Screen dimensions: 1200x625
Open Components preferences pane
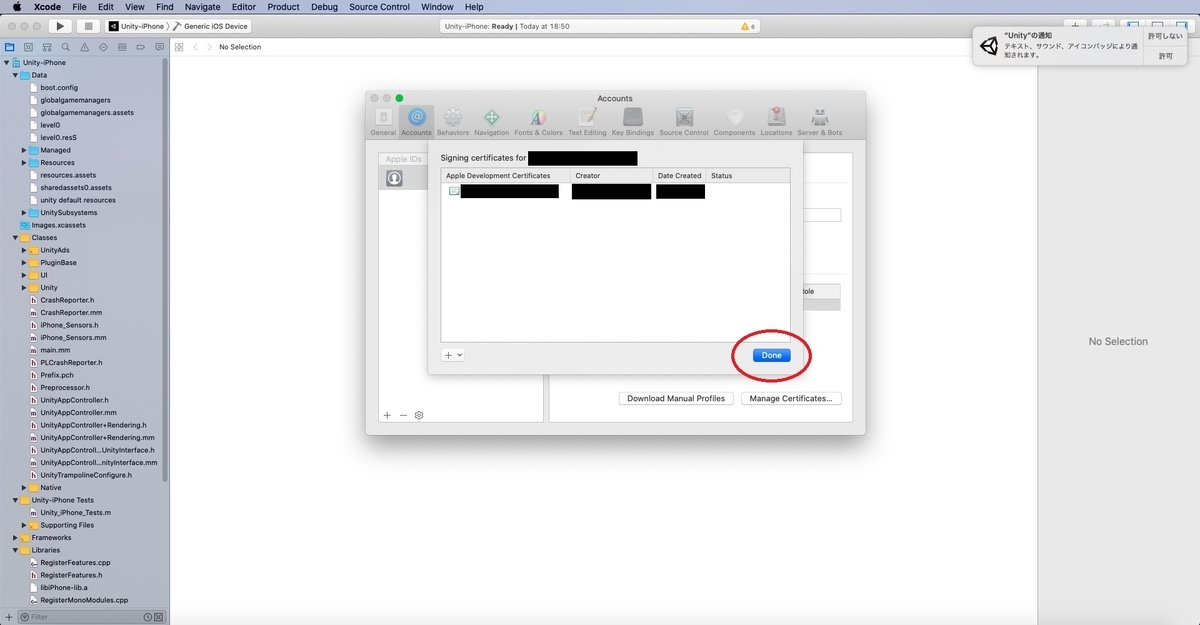pyautogui.click(x=734, y=121)
